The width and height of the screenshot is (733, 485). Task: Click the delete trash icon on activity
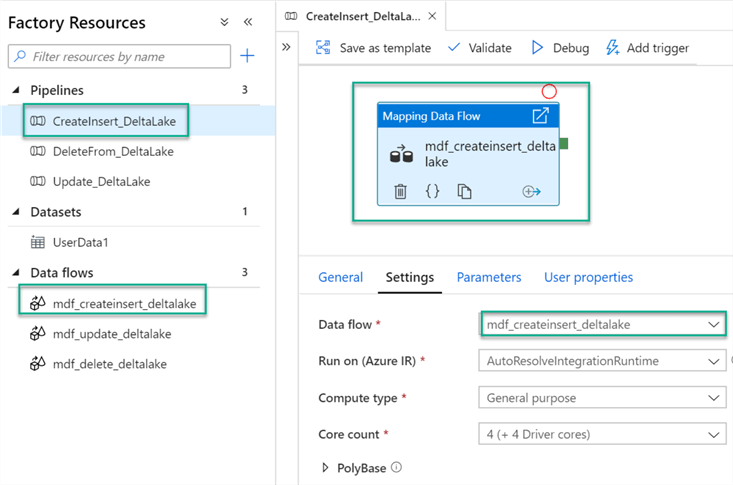click(400, 191)
